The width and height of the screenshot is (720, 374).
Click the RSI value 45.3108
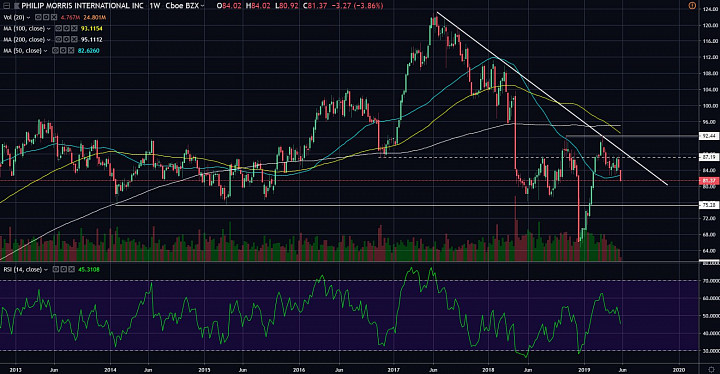pyautogui.click(x=89, y=269)
